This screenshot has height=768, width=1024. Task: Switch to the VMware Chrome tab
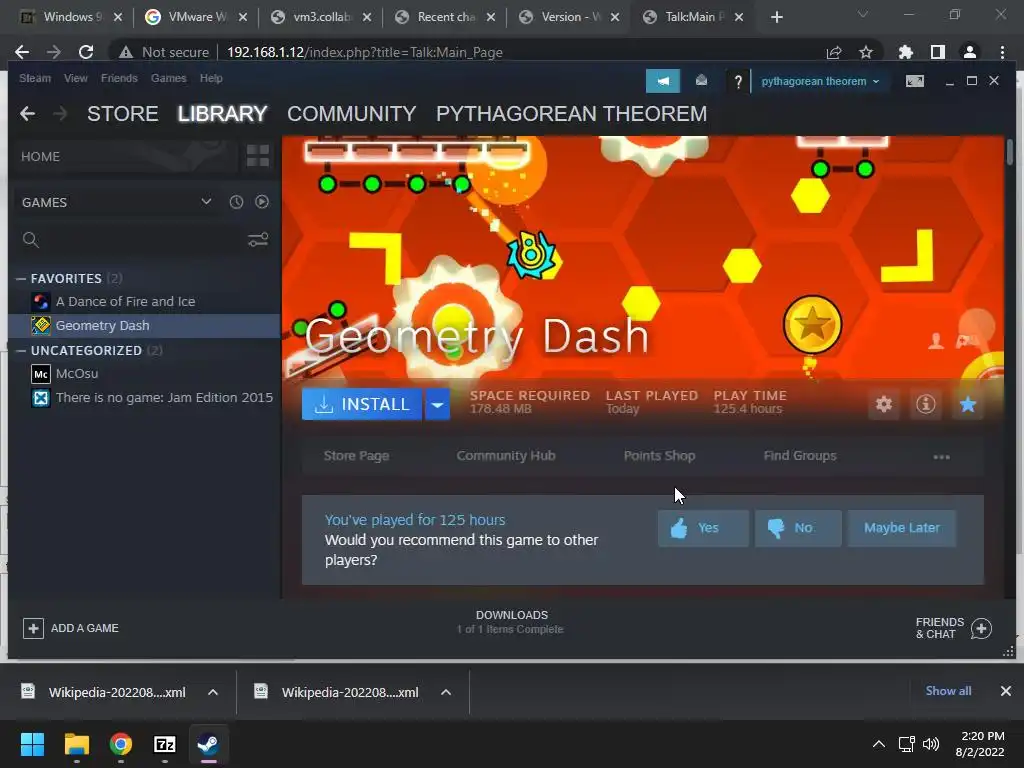coord(195,17)
